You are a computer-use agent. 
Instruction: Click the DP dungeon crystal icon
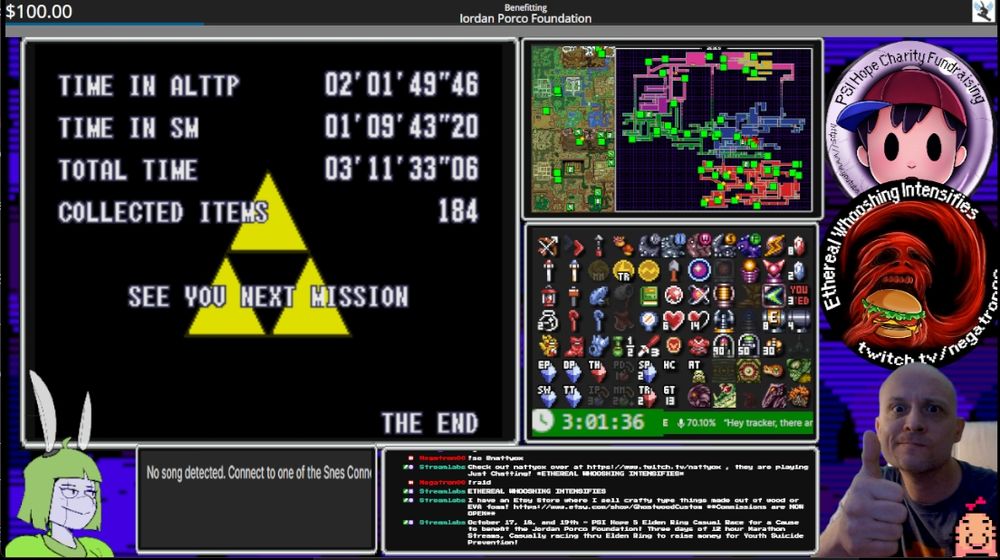pos(573,372)
